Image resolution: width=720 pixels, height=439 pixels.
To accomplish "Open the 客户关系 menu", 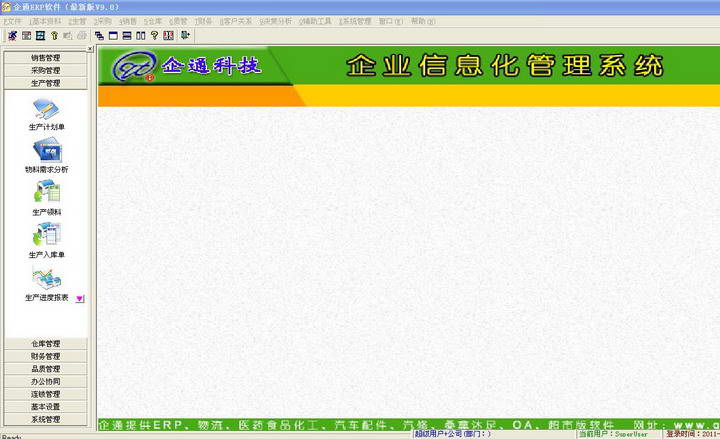I will click(x=236, y=21).
